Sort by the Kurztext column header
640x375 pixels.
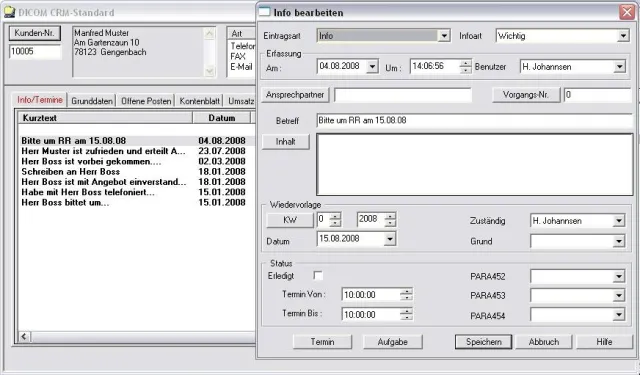click(105, 118)
